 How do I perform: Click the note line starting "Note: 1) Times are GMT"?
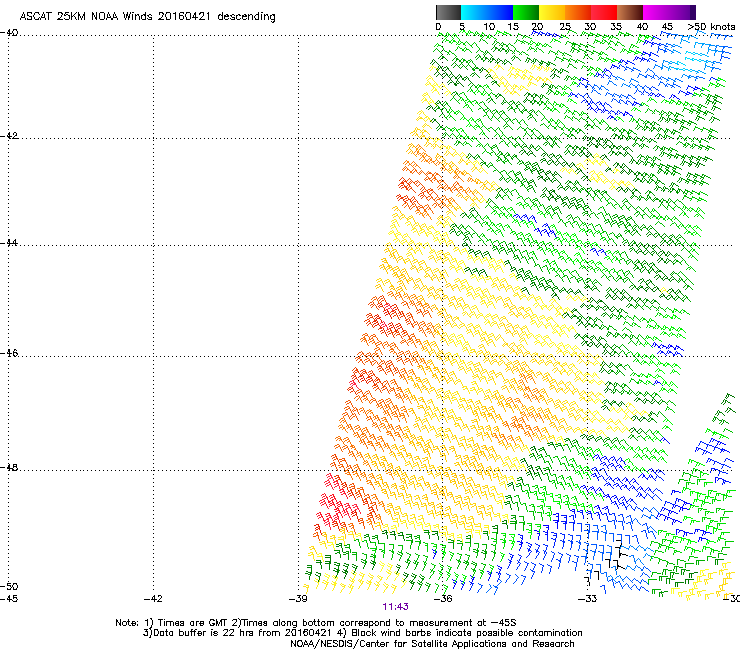[316, 623]
